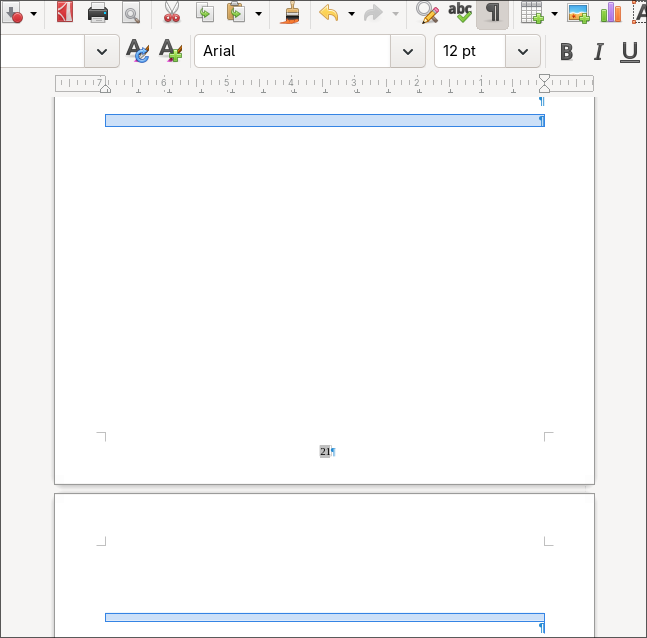Open Print Preview with the magnifier page icon
The width and height of the screenshot is (647, 638).
coord(131,13)
